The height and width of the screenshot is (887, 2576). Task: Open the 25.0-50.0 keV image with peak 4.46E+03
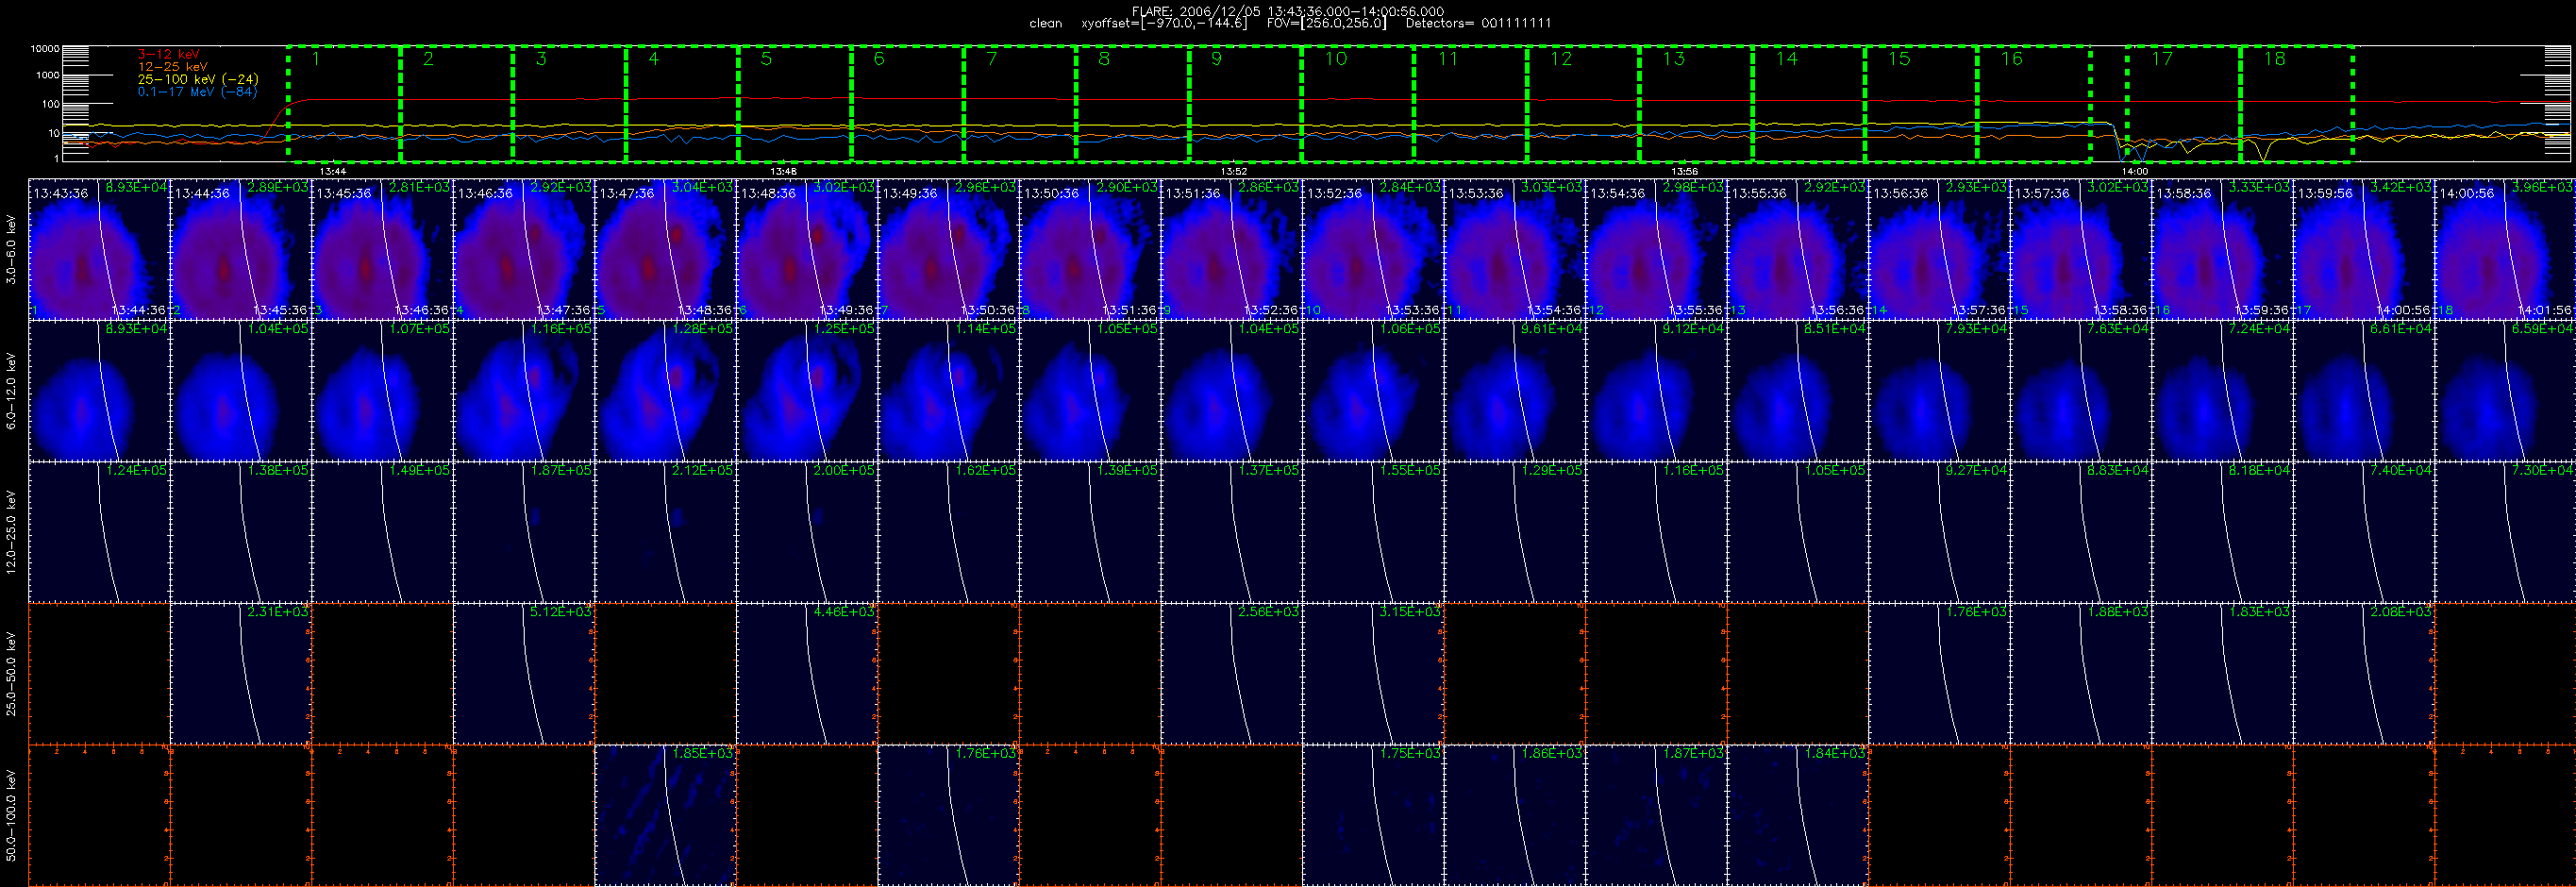point(807,674)
